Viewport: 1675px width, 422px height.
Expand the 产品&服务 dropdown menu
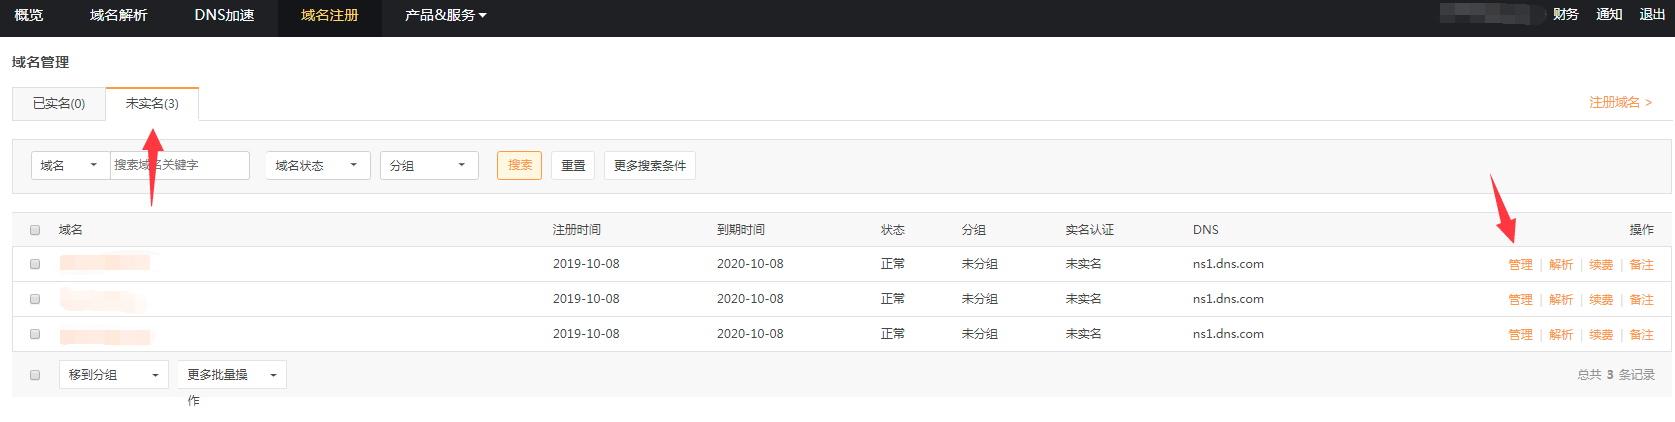[445, 15]
